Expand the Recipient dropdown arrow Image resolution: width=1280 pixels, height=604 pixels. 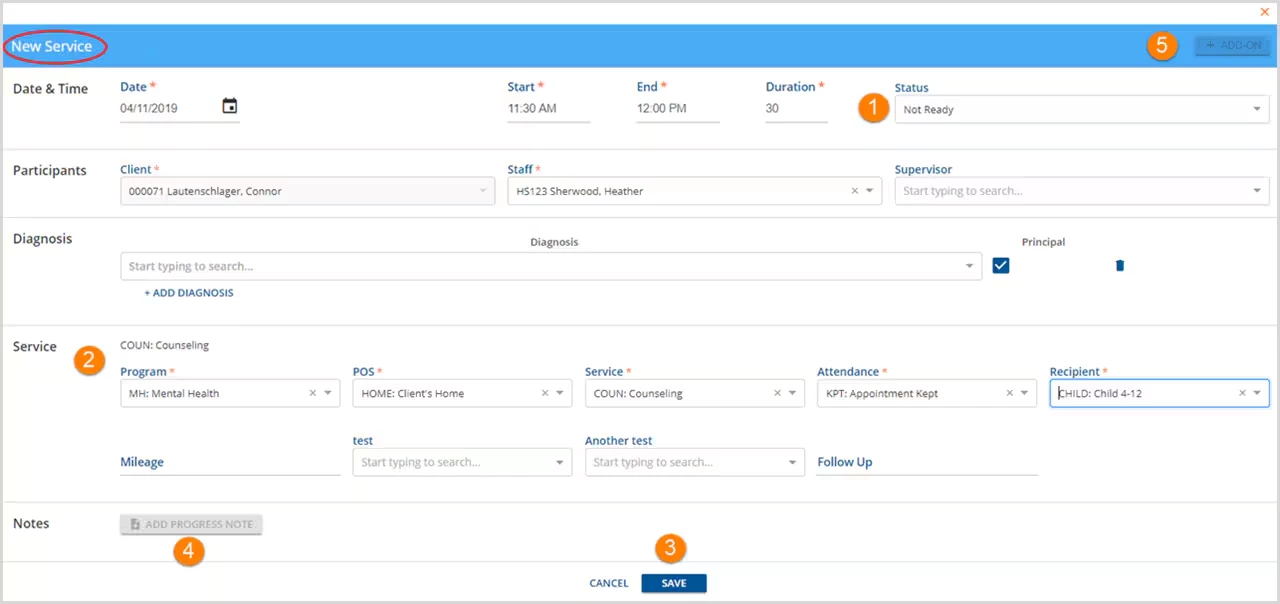(x=1257, y=393)
